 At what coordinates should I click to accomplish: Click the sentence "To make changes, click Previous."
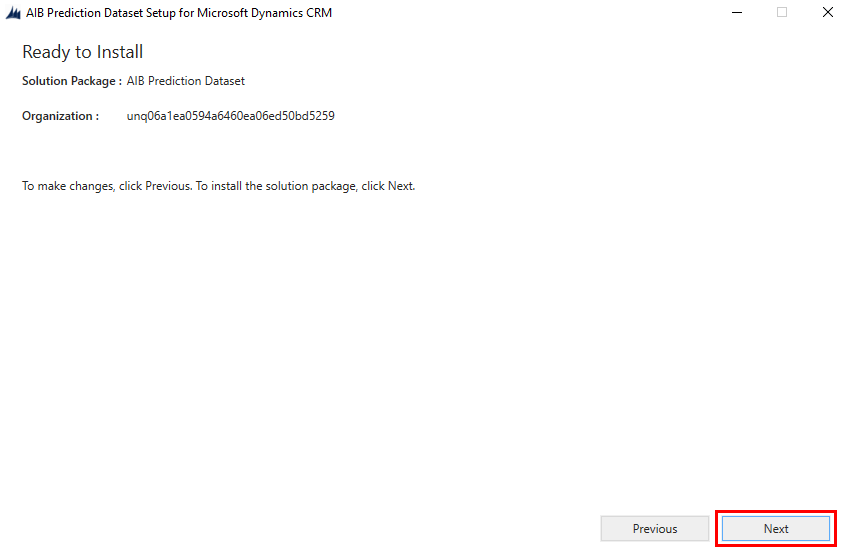[x=107, y=186]
